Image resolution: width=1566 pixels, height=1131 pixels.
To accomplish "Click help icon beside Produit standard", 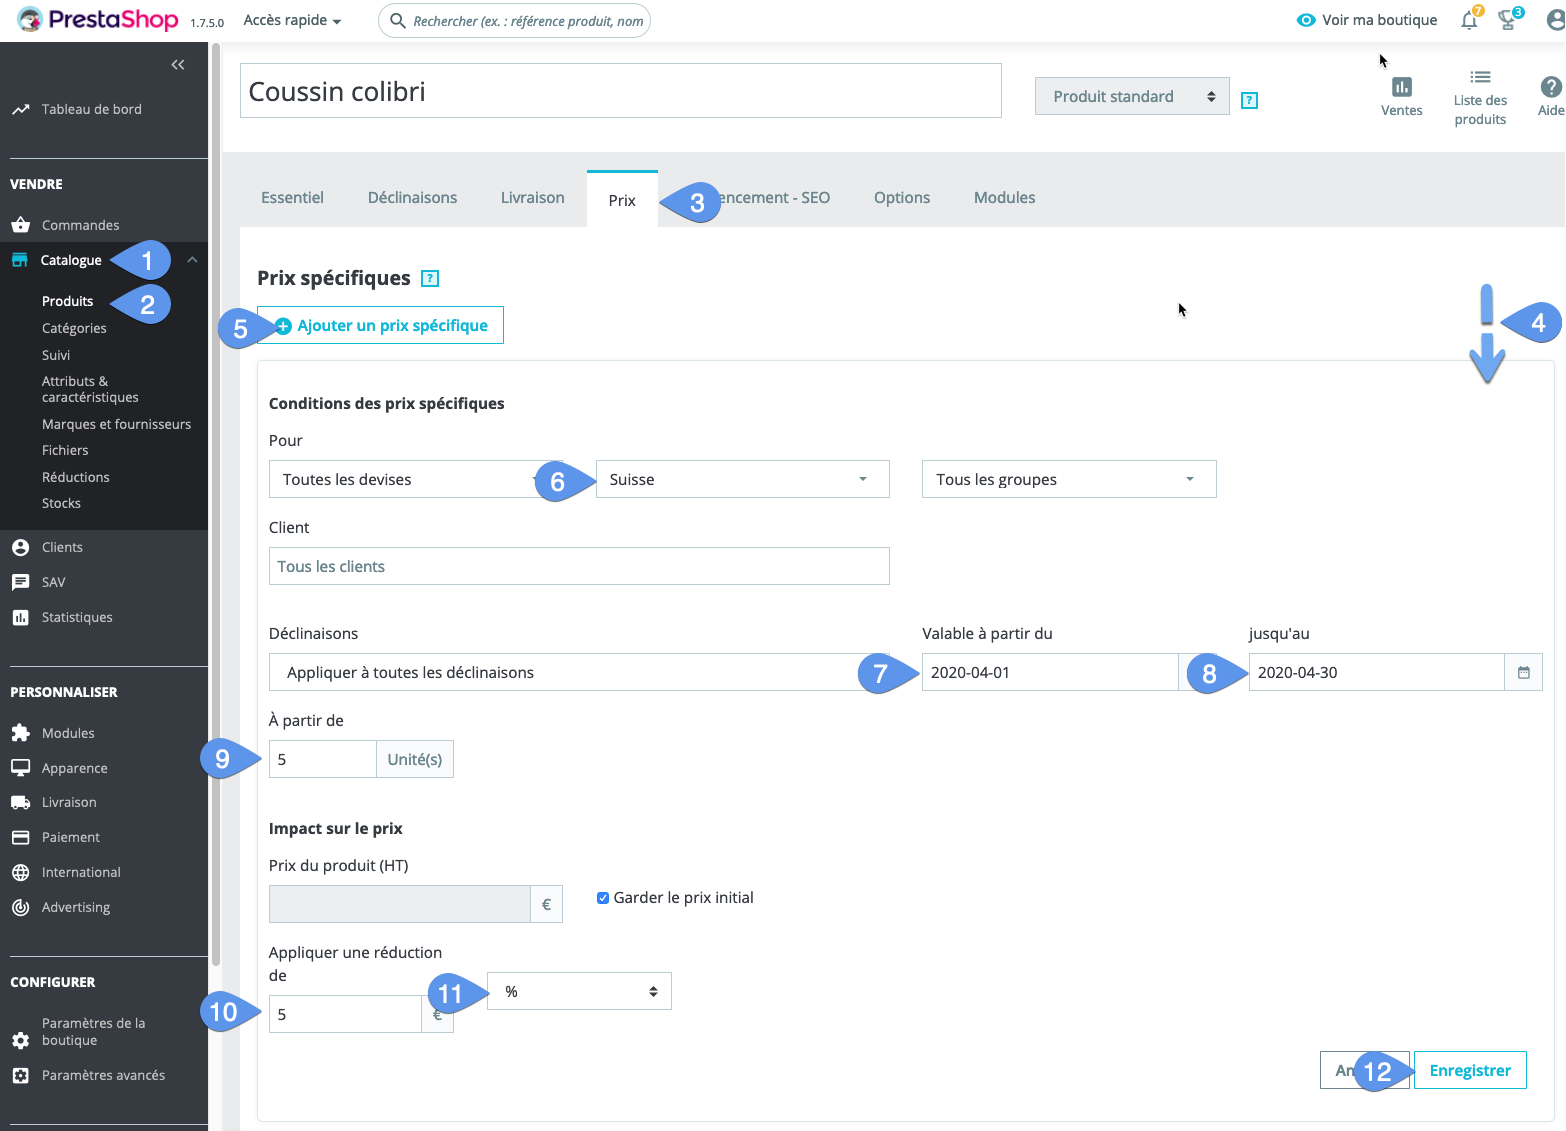I will [1249, 100].
